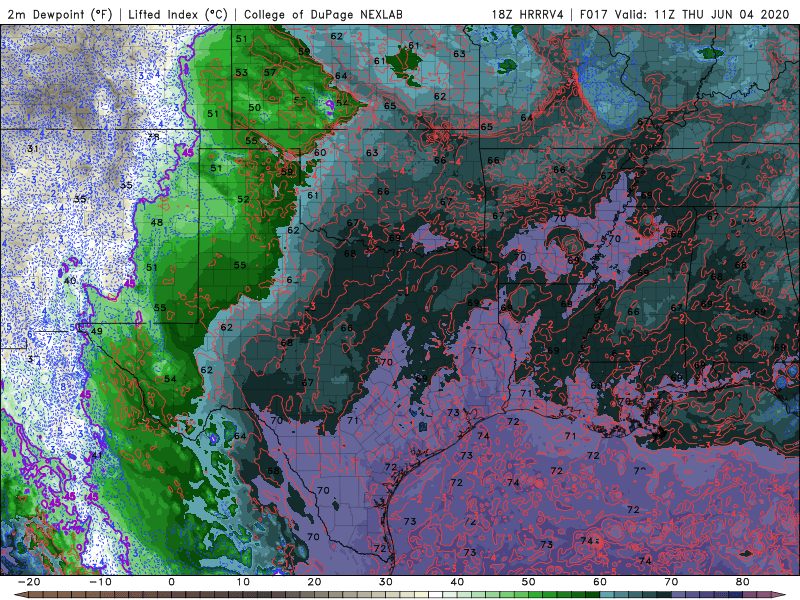This screenshot has width=800, height=600.
Task: Click the "57" dewpoint value on the map
Action: pos(270,72)
